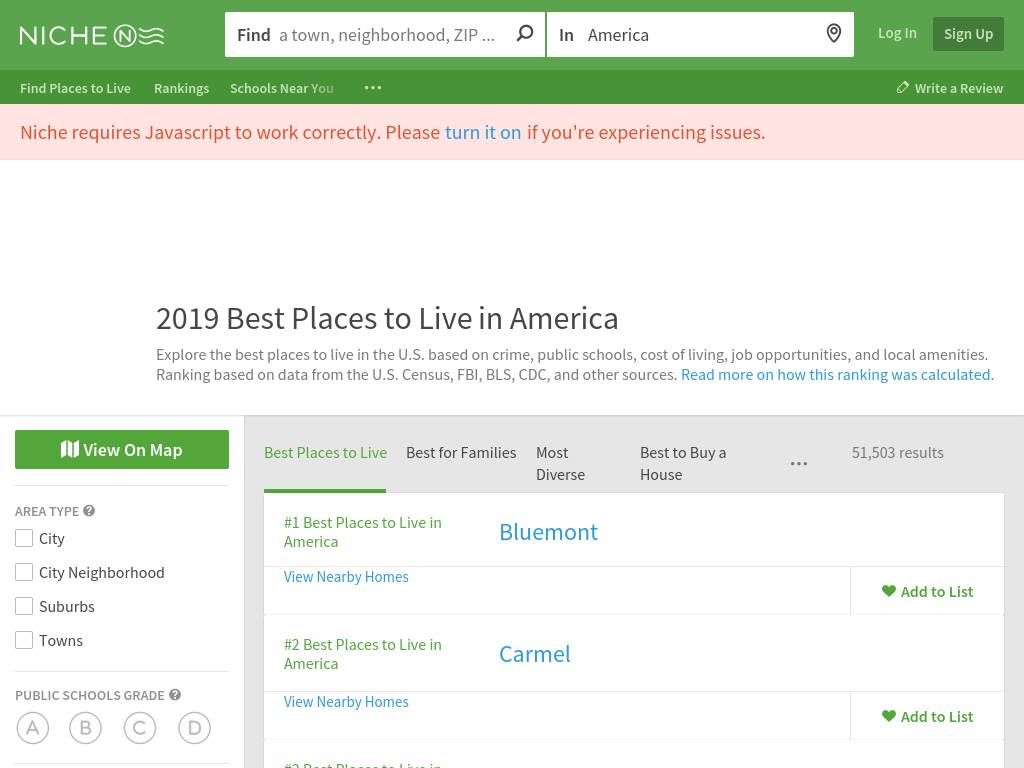Open more ranking tabs ellipsis
Viewport: 1024px width, 768px height.
pos(798,464)
